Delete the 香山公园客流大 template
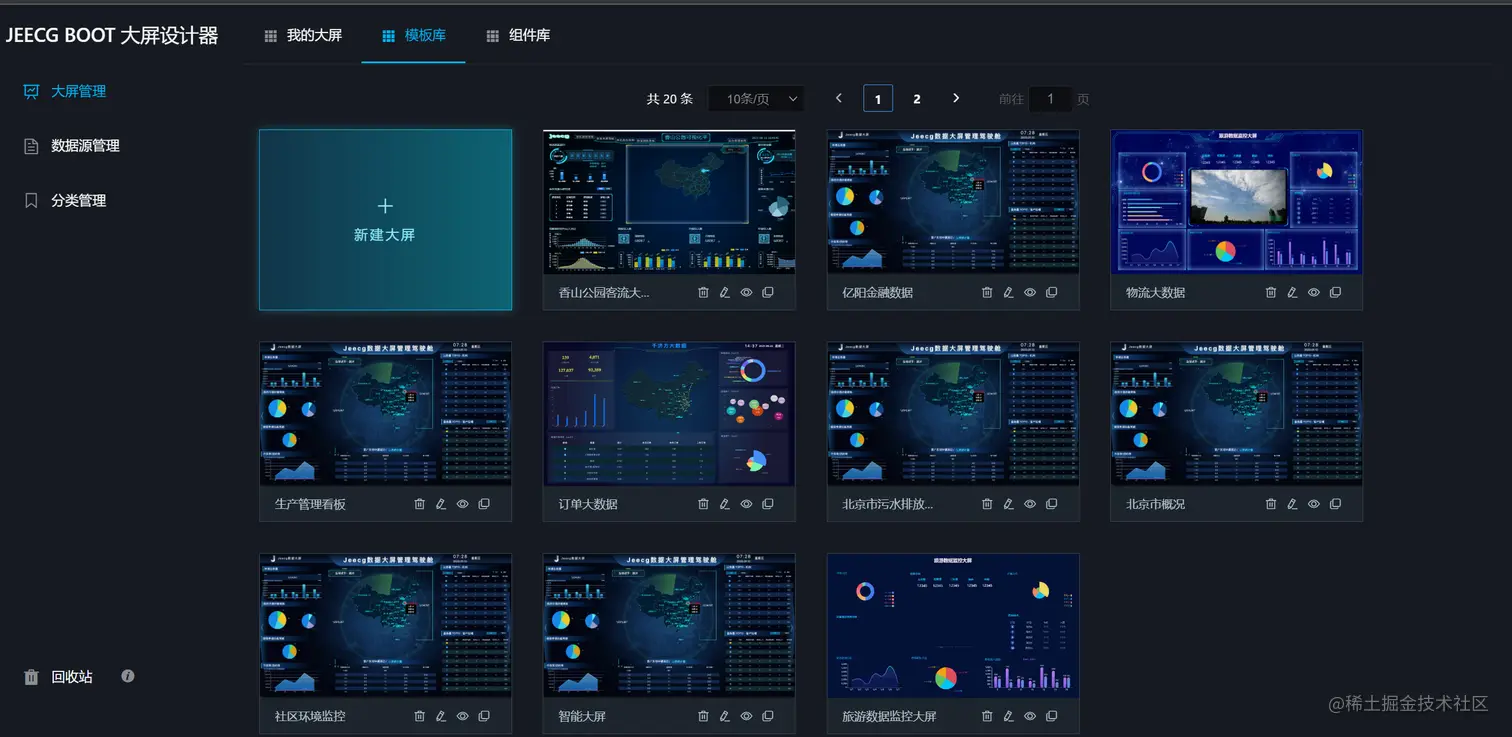The image size is (1512, 737). (703, 293)
